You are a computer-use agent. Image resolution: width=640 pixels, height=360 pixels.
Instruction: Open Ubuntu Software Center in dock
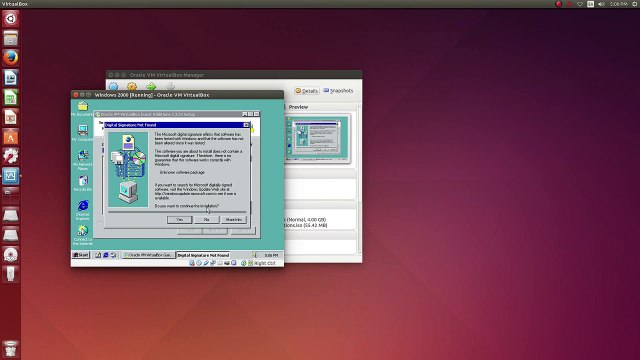[11, 136]
